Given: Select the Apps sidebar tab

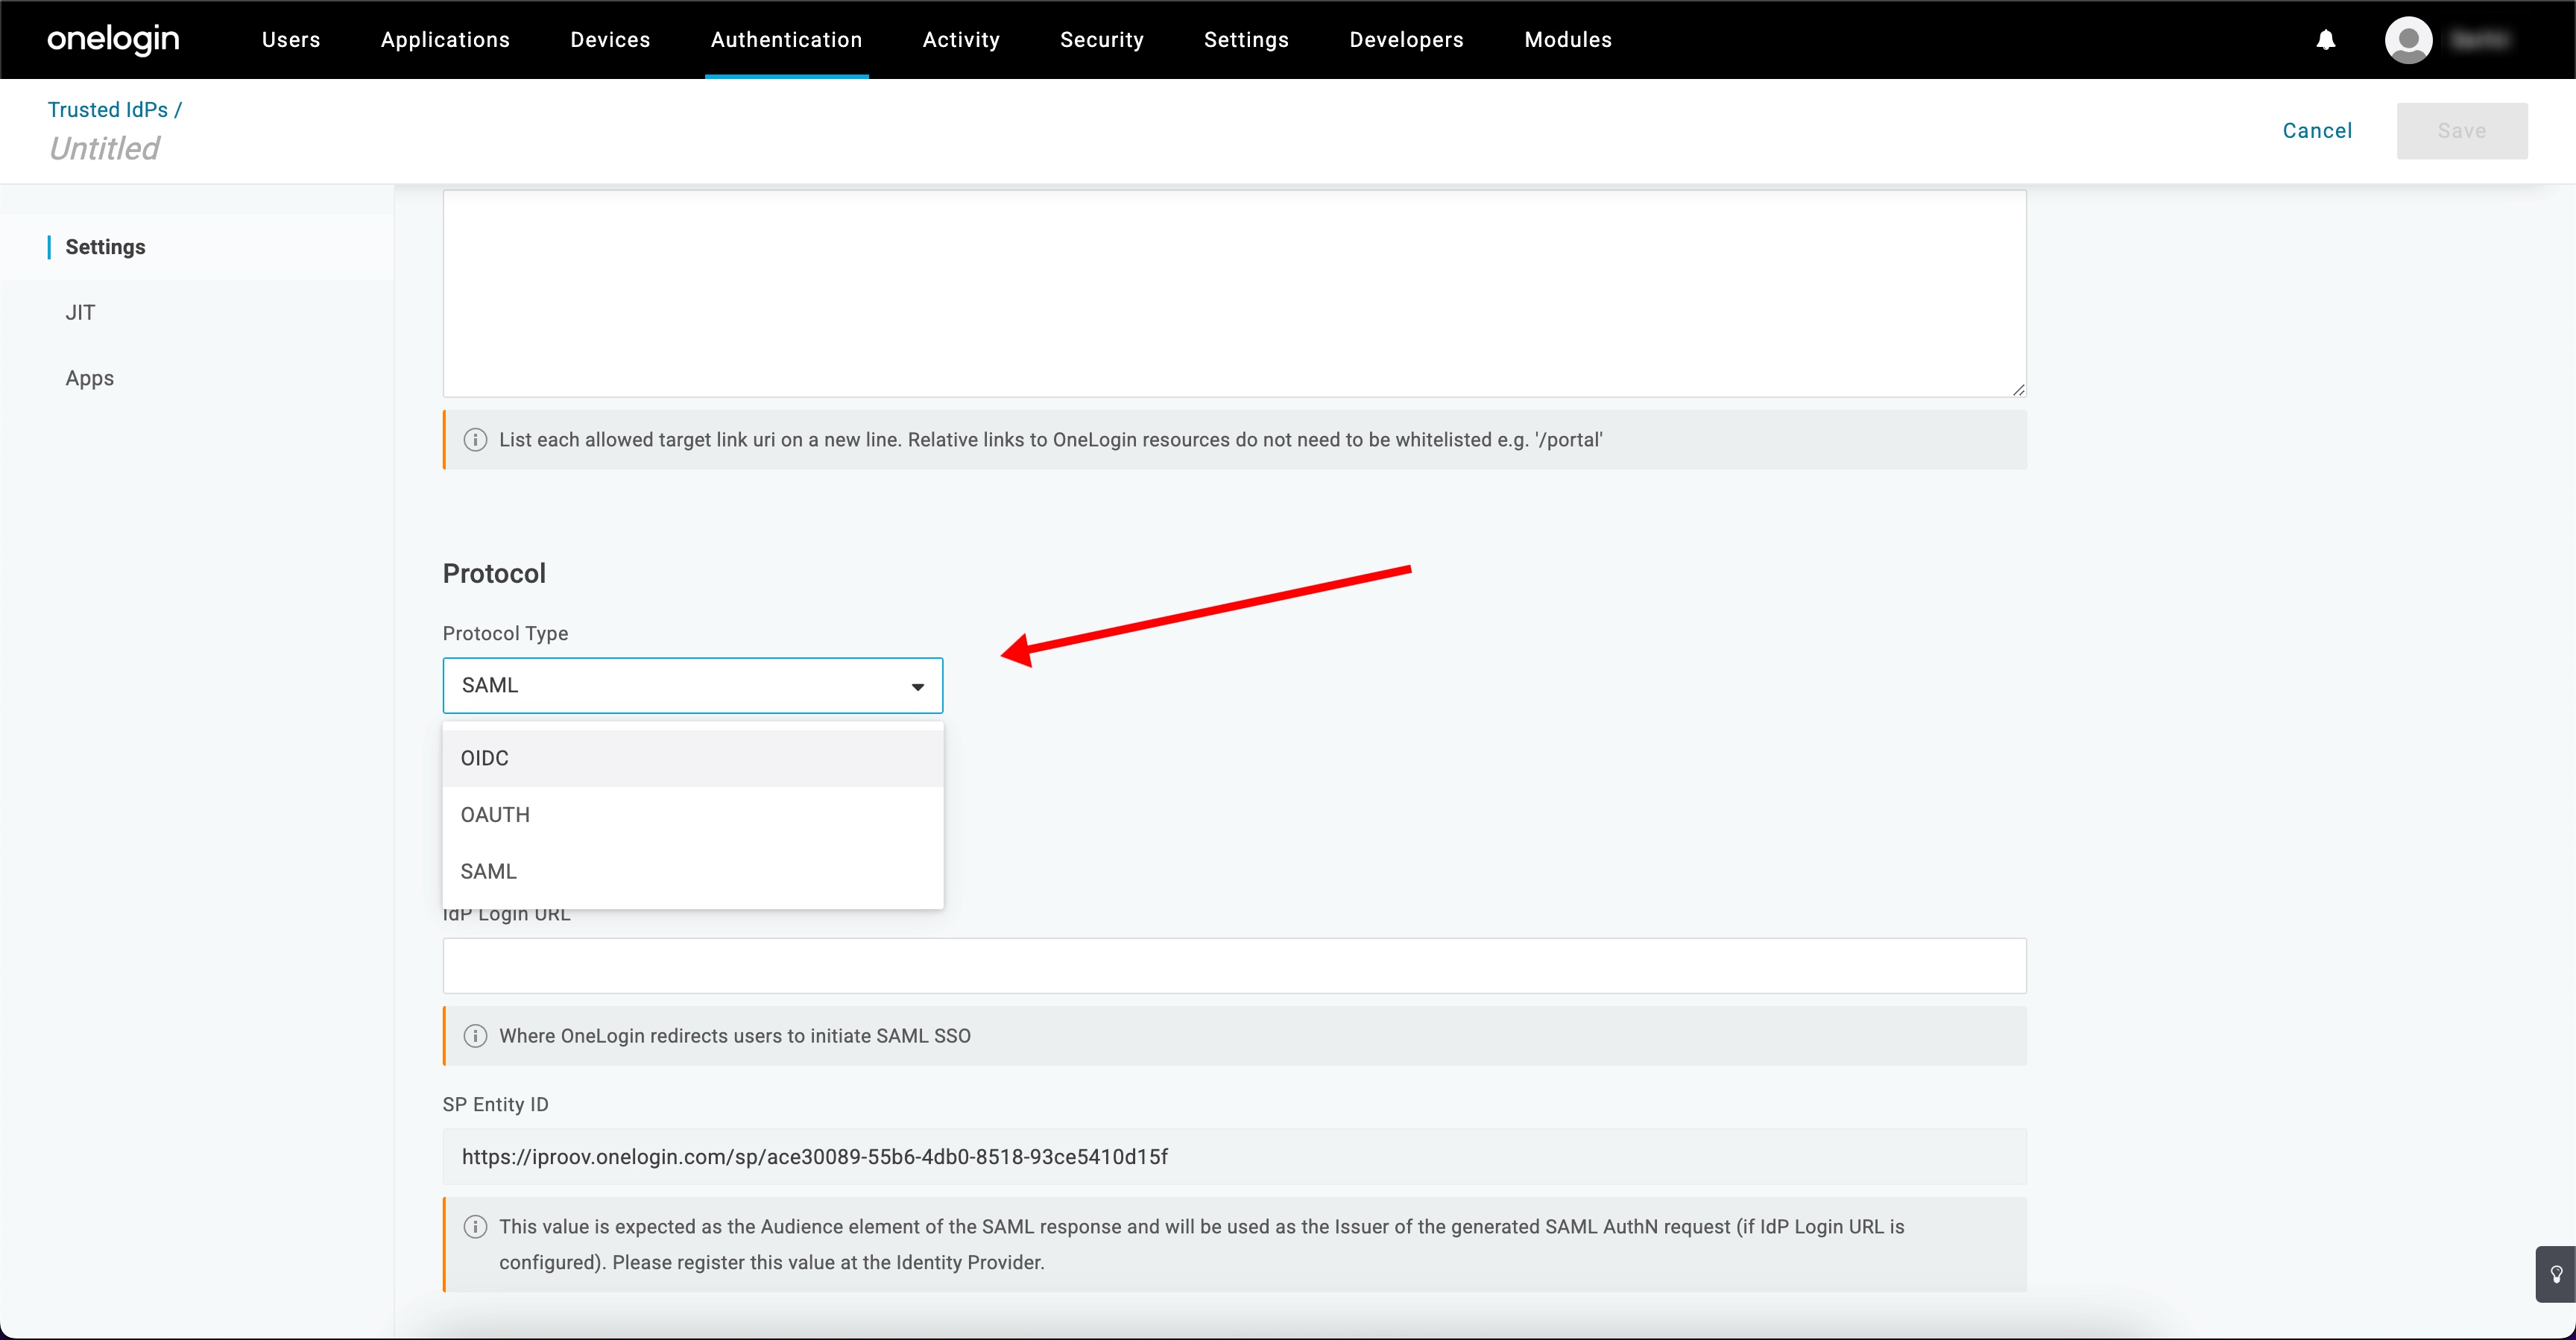Looking at the screenshot, I should click(x=89, y=379).
